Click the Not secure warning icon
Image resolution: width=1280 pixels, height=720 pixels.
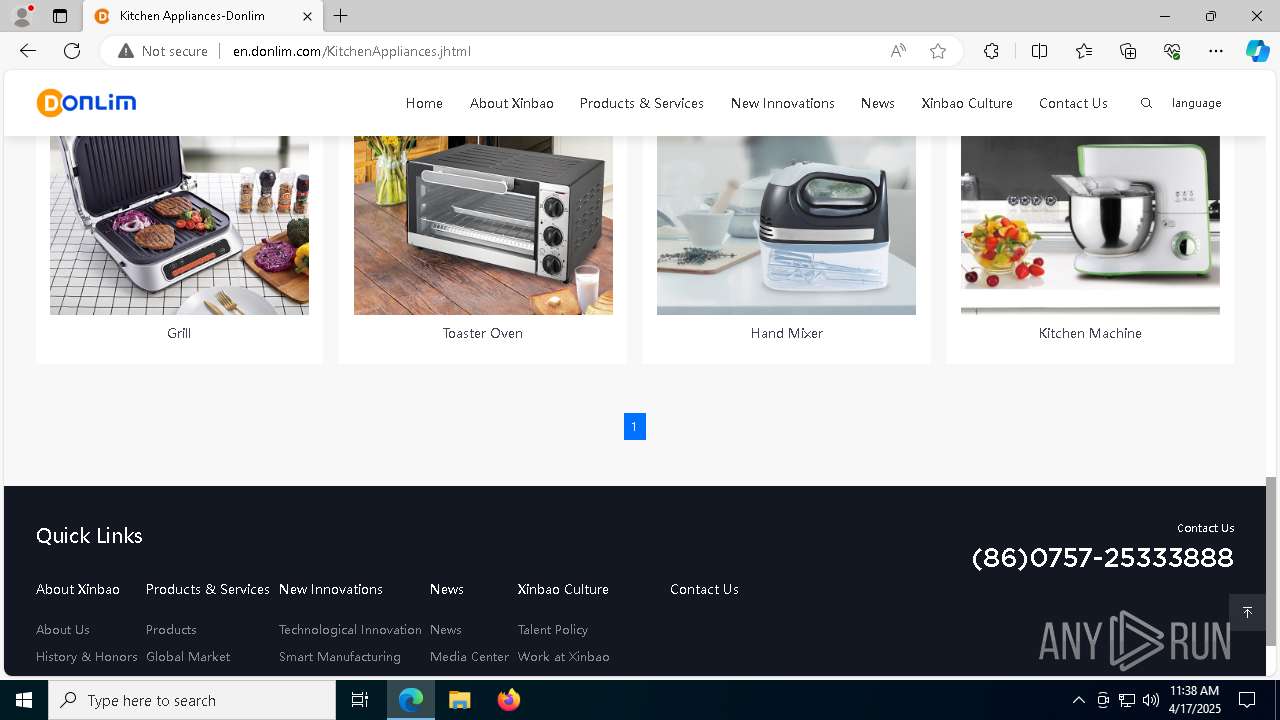[126, 51]
